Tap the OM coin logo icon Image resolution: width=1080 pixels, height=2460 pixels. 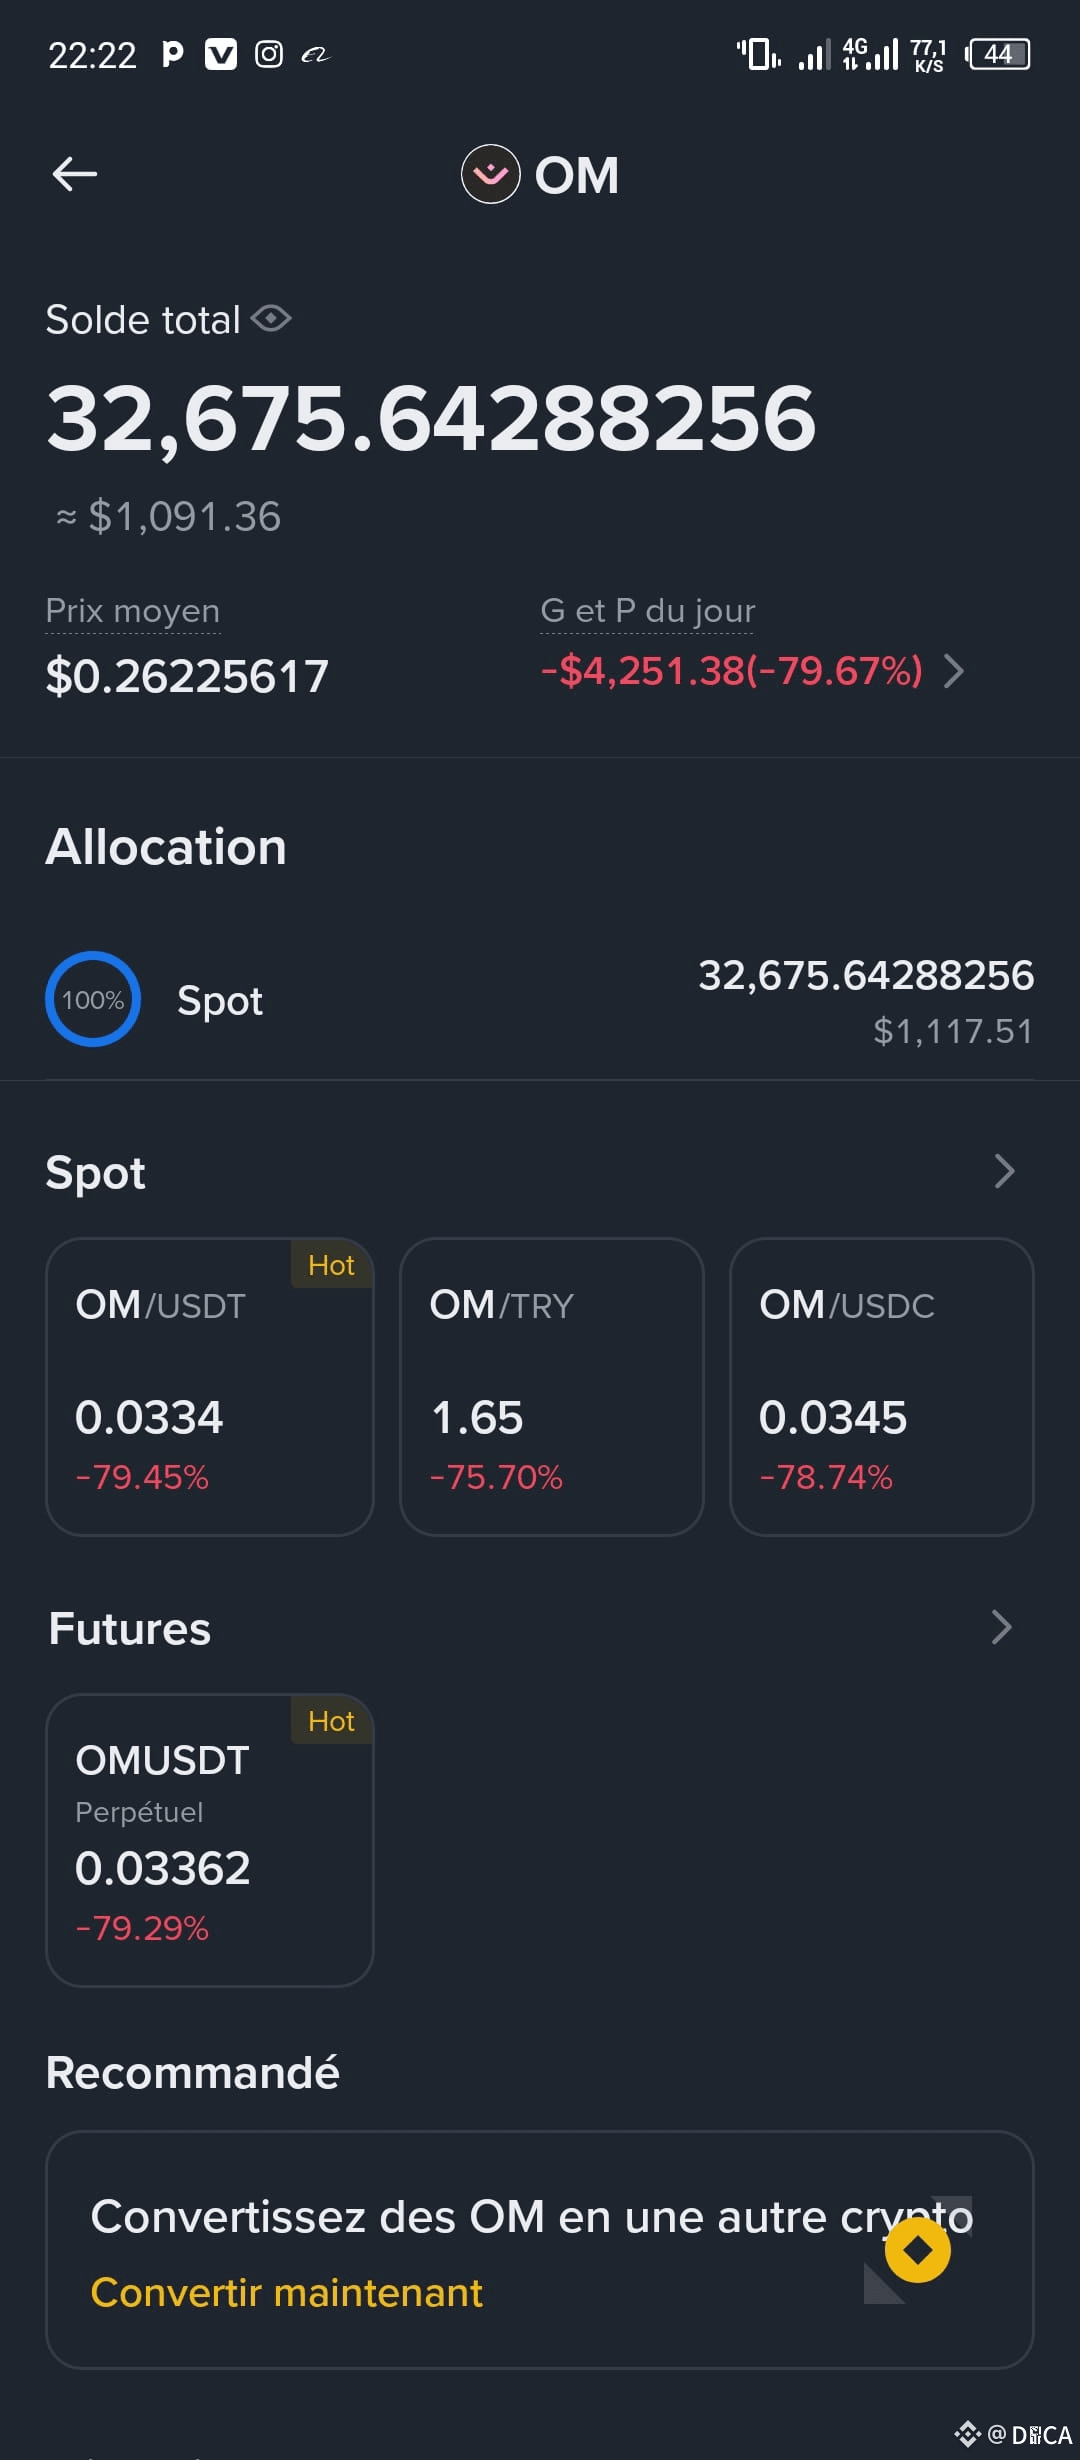490,174
